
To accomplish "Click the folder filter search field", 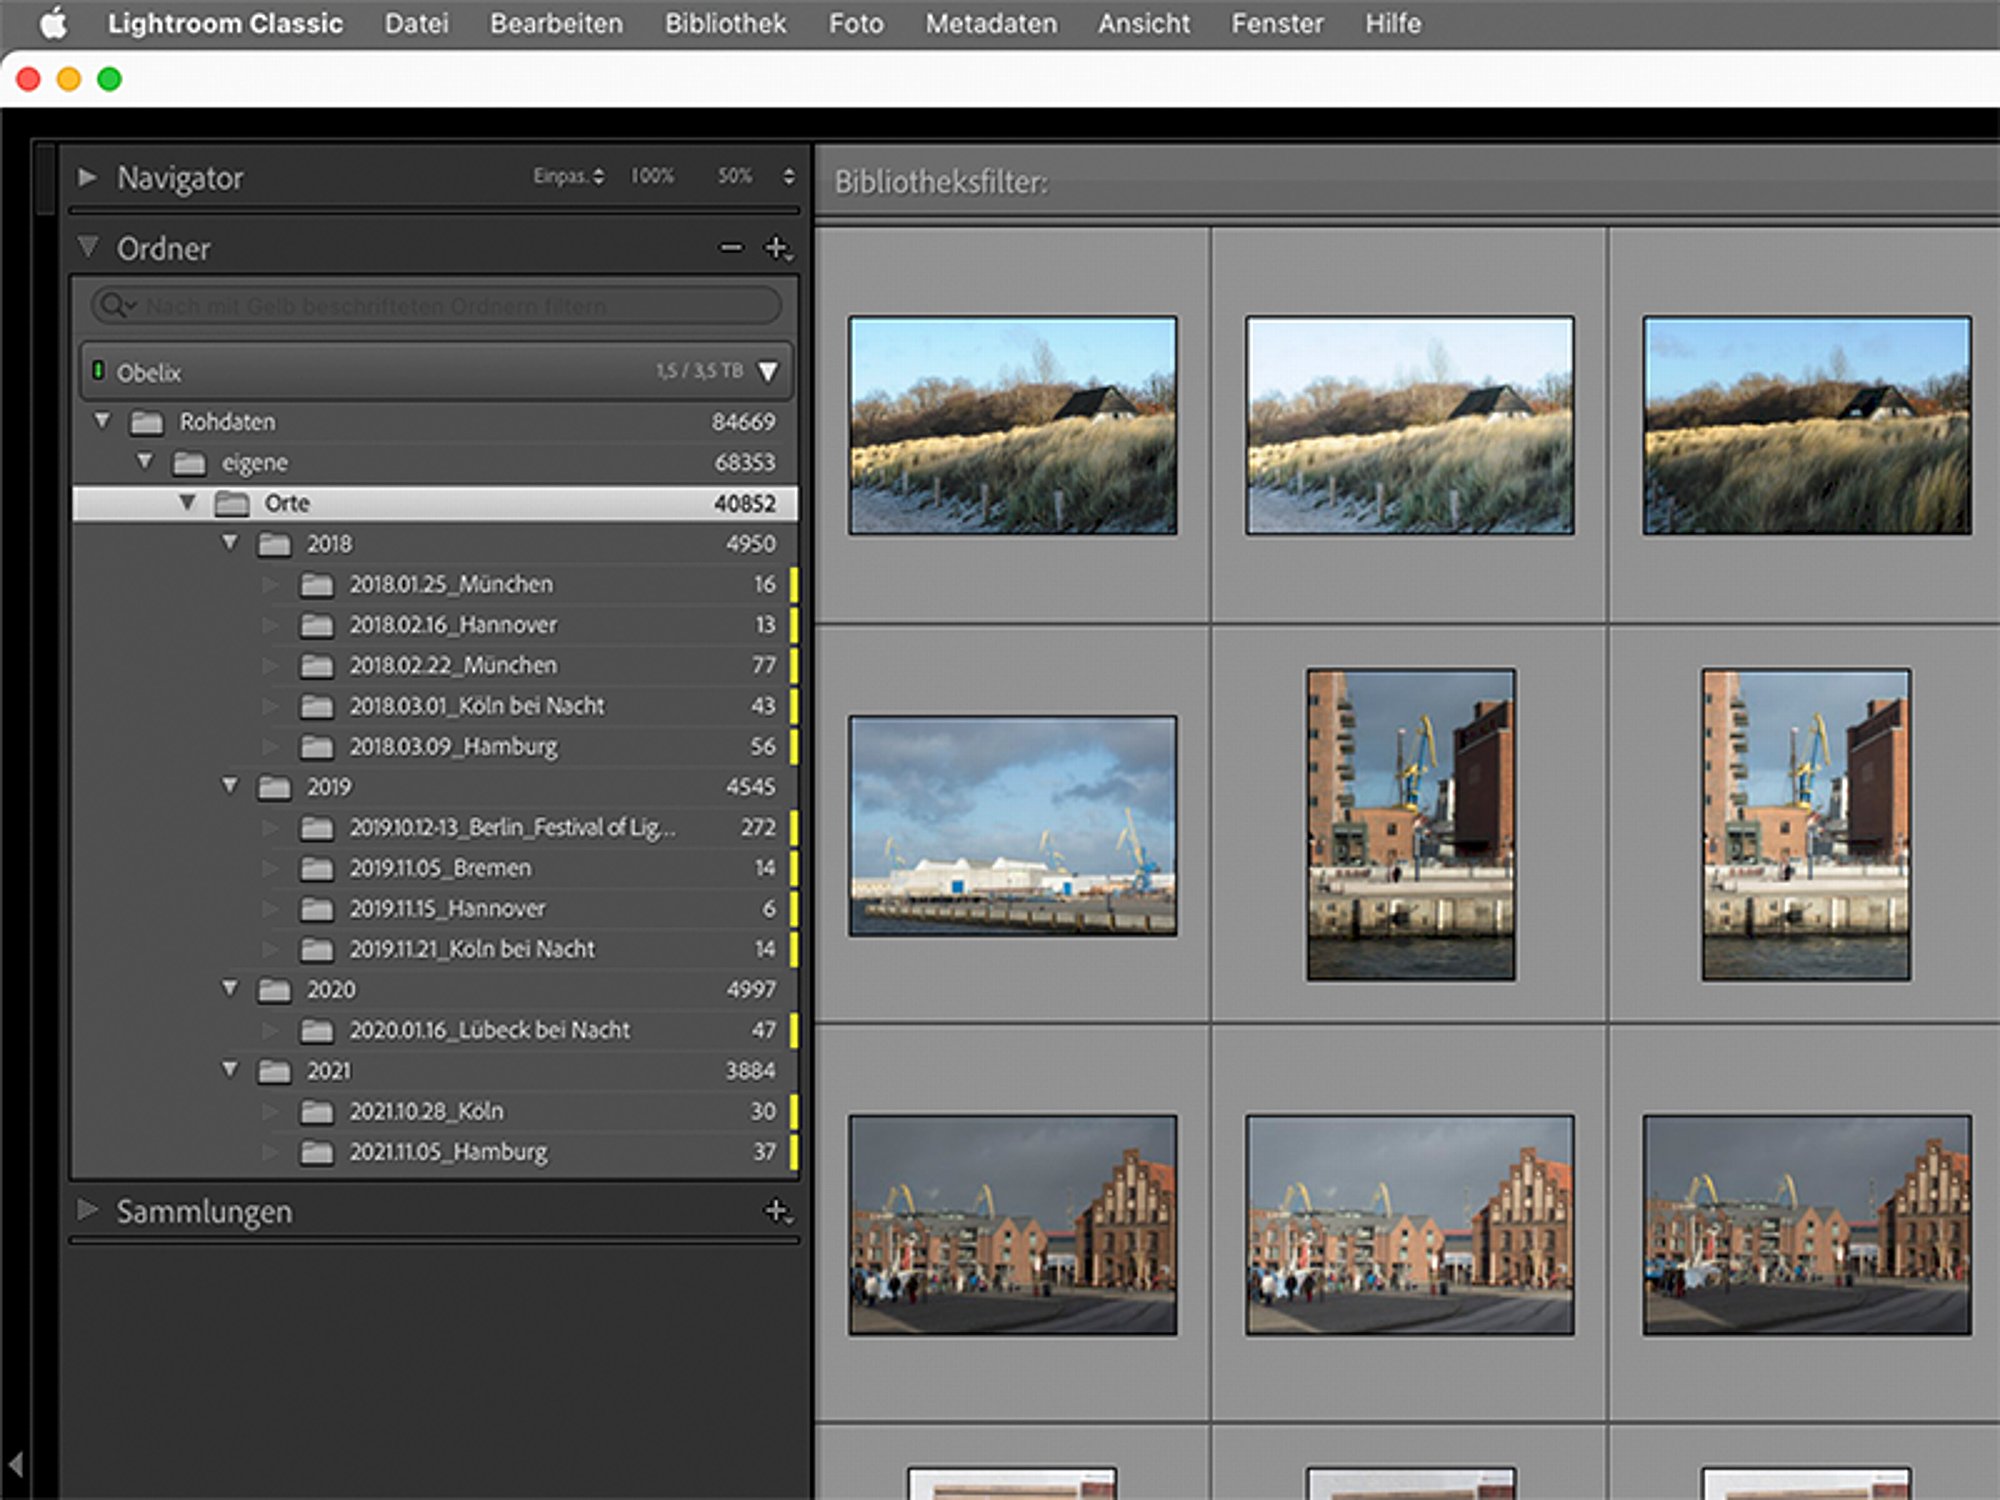I will (x=436, y=305).
